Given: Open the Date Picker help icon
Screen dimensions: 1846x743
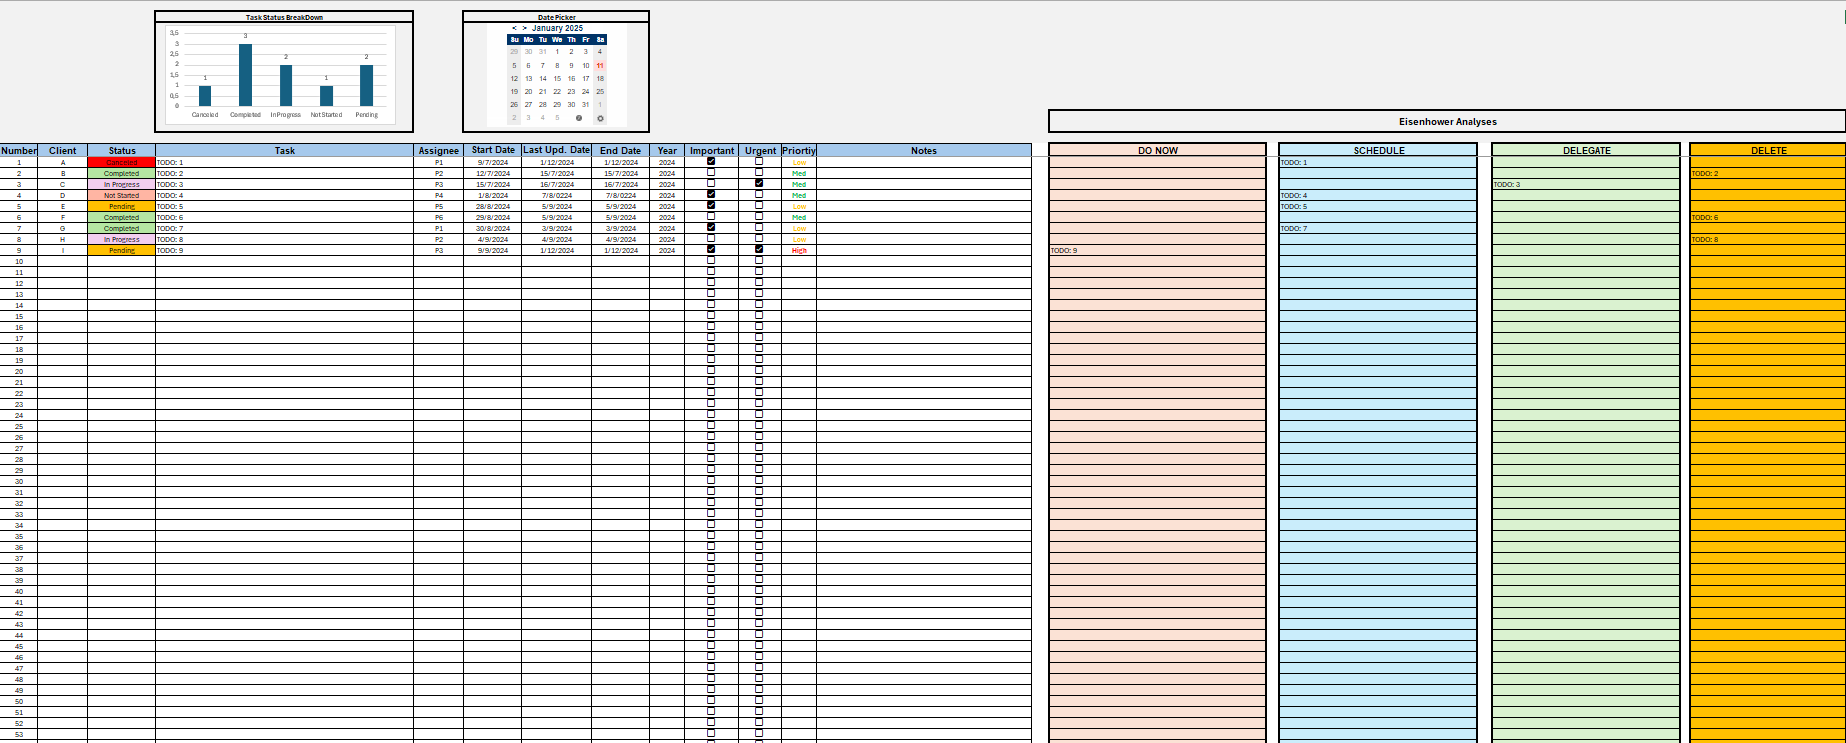Looking at the screenshot, I should pyautogui.click(x=579, y=118).
